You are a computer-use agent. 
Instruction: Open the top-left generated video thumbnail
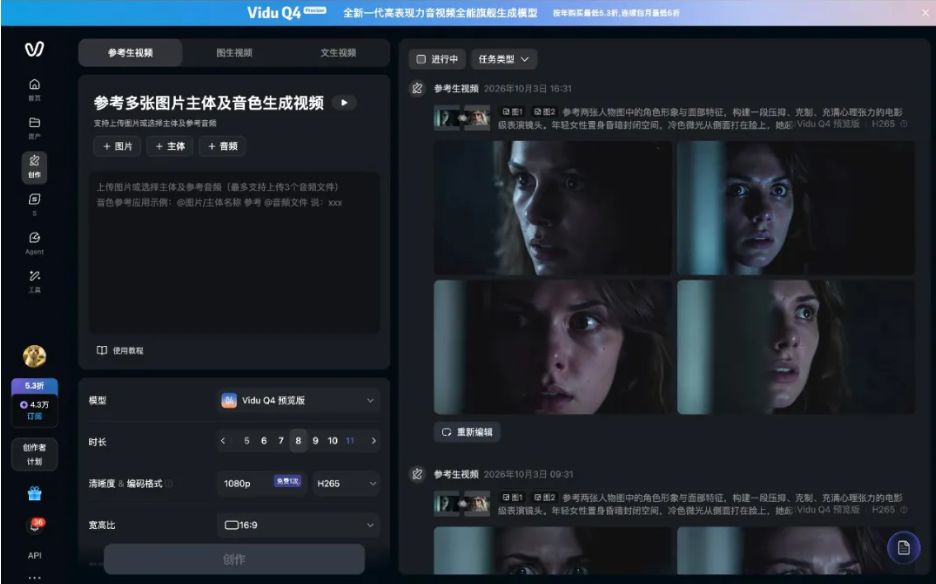click(553, 207)
